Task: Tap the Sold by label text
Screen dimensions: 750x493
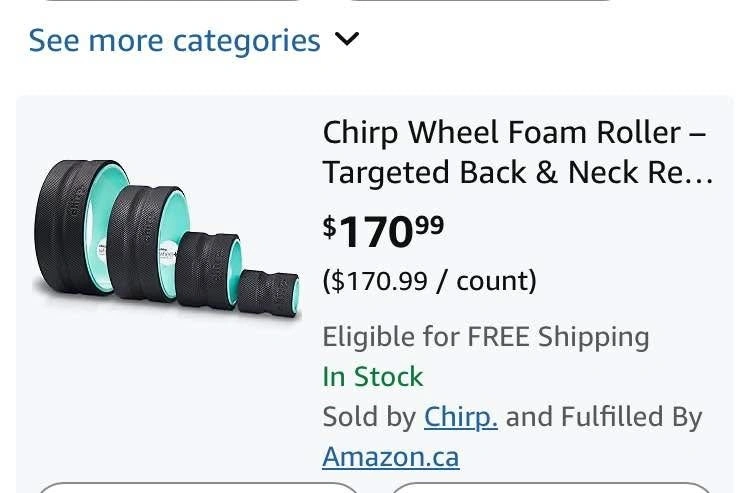Action: click(x=368, y=417)
